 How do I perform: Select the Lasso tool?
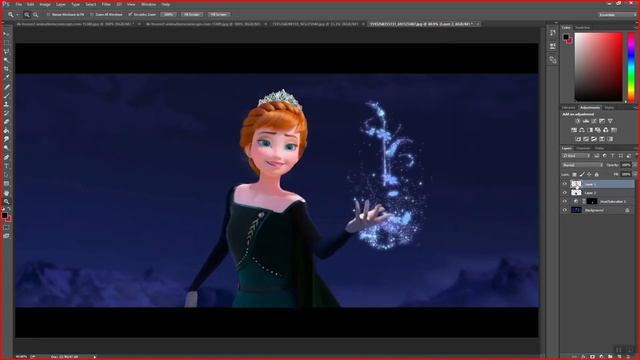6,51
